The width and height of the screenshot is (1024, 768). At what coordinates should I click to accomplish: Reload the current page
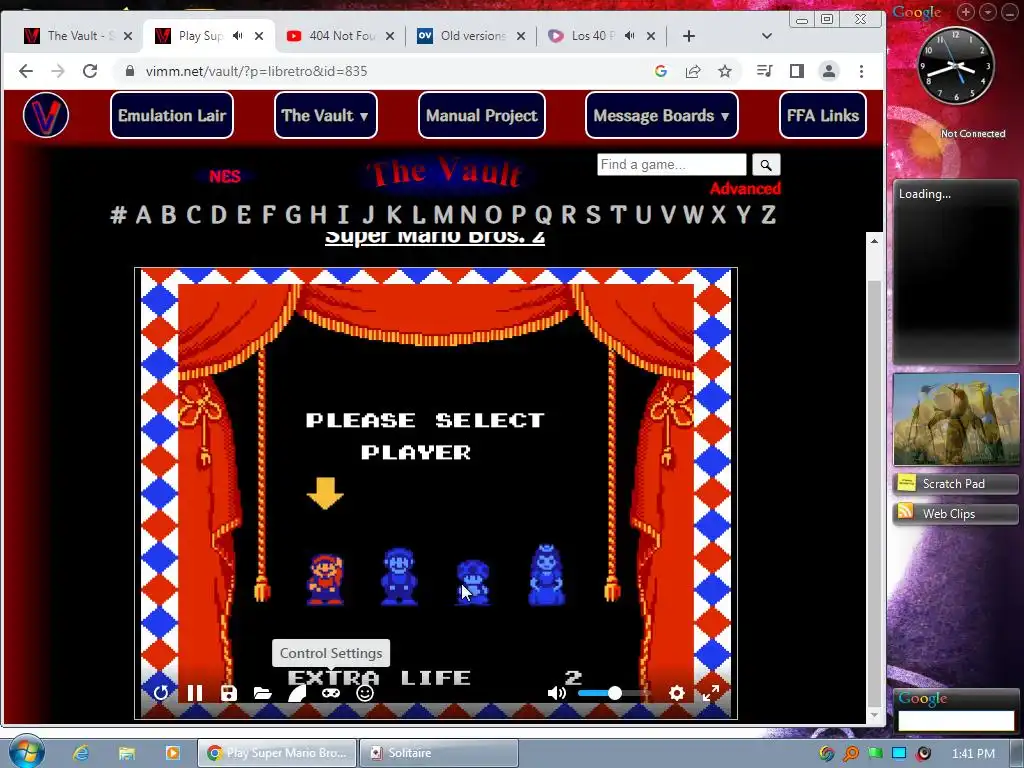tap(90, 71)
